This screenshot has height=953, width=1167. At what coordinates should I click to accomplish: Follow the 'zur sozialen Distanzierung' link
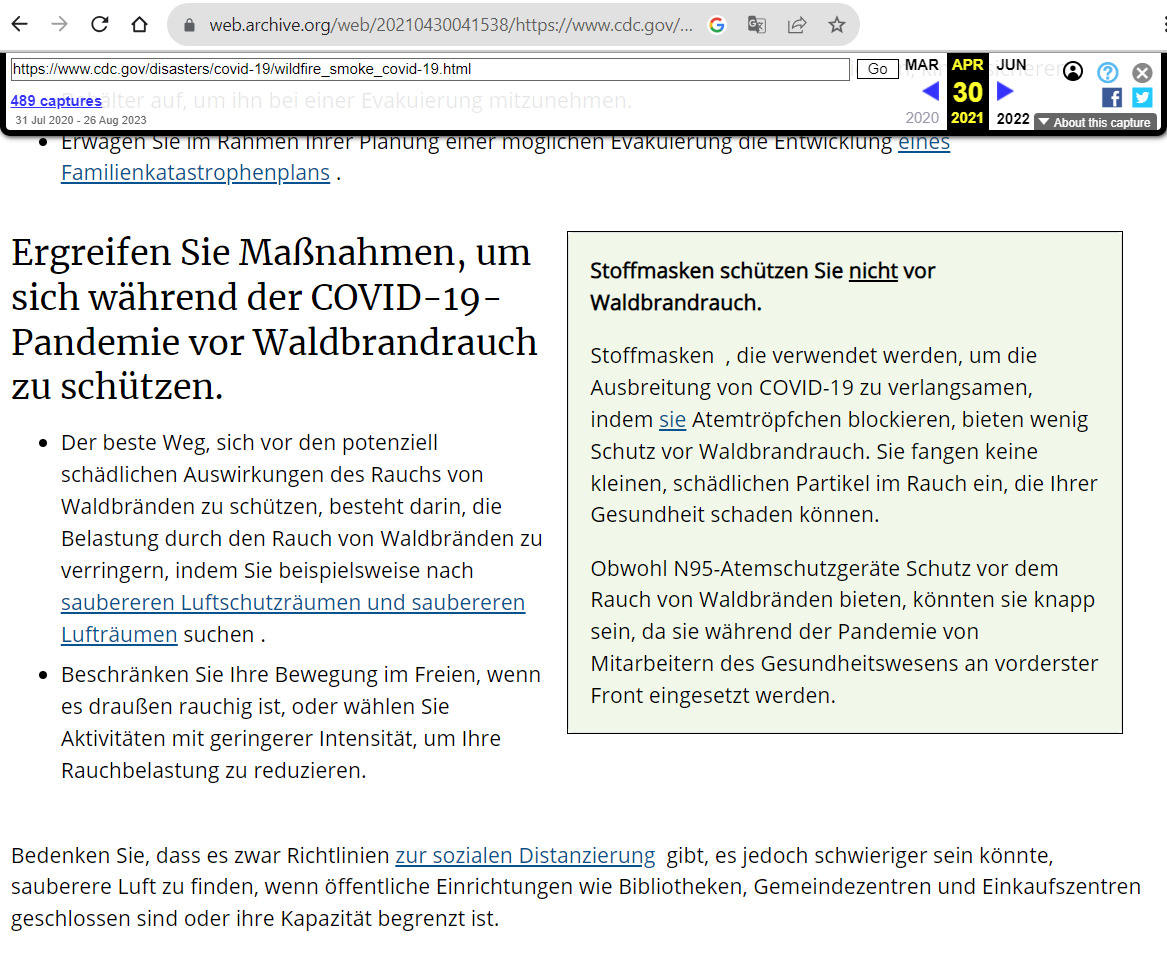525,855
